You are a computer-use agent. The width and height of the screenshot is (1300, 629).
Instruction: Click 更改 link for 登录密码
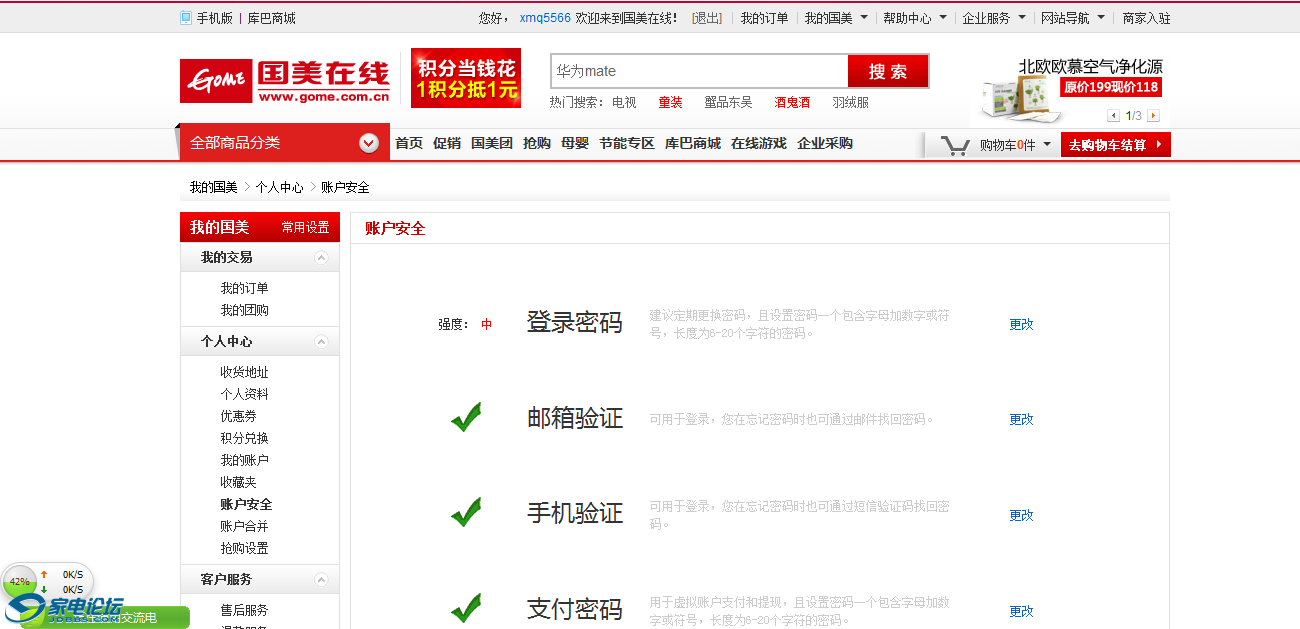click(1021, 324)
